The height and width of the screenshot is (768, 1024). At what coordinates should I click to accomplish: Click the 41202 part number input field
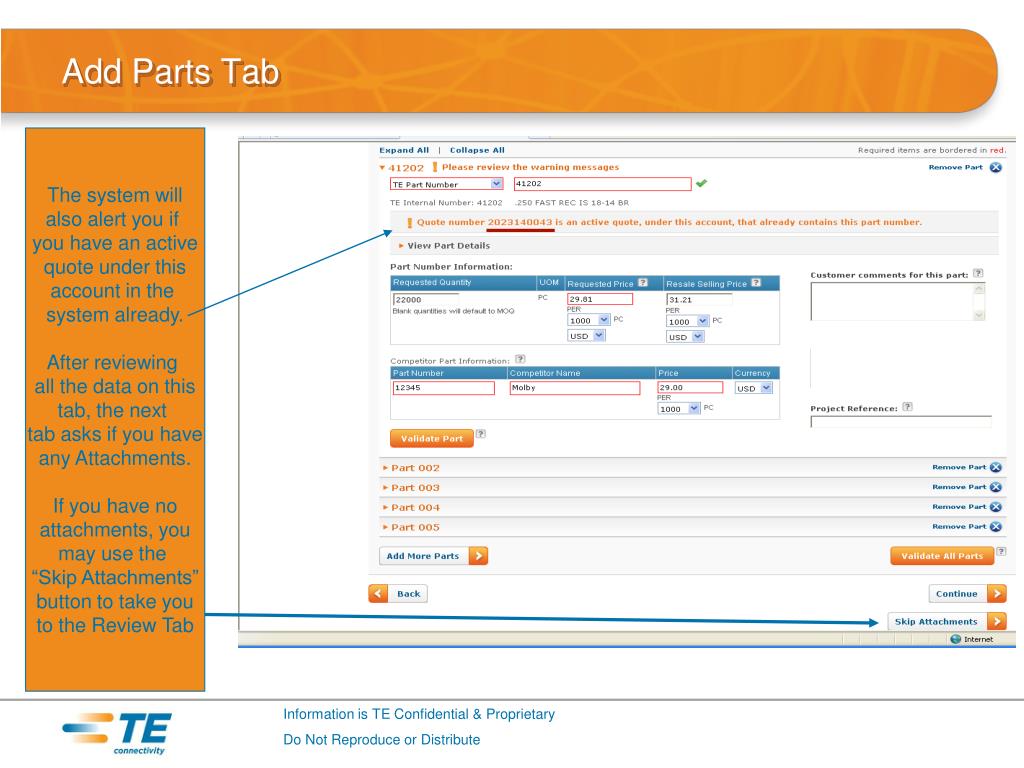(x=602, y=184)
